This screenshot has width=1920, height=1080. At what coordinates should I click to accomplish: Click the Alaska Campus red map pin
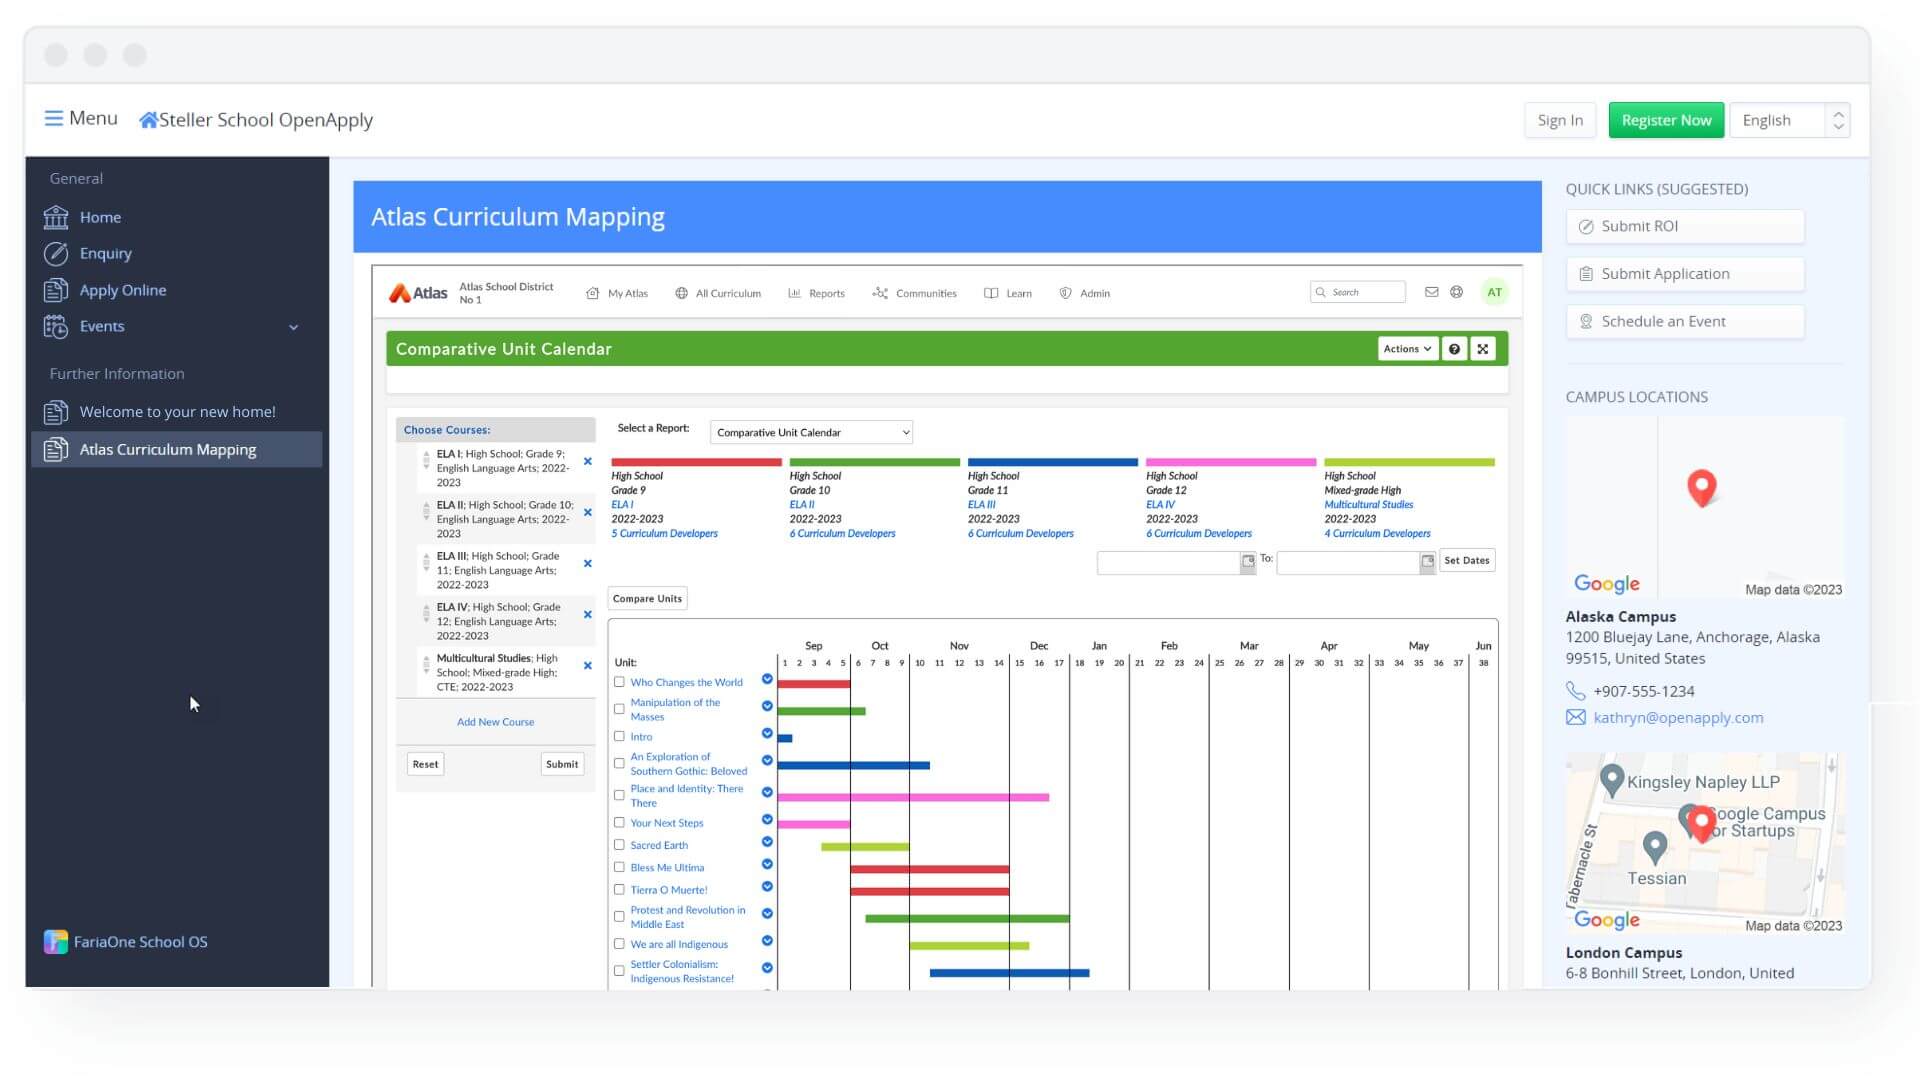tap(1701, 487)
